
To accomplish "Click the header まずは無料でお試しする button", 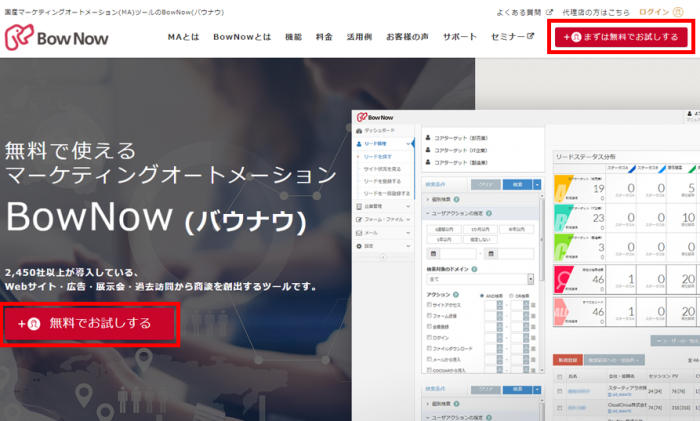I will [620, 37].
